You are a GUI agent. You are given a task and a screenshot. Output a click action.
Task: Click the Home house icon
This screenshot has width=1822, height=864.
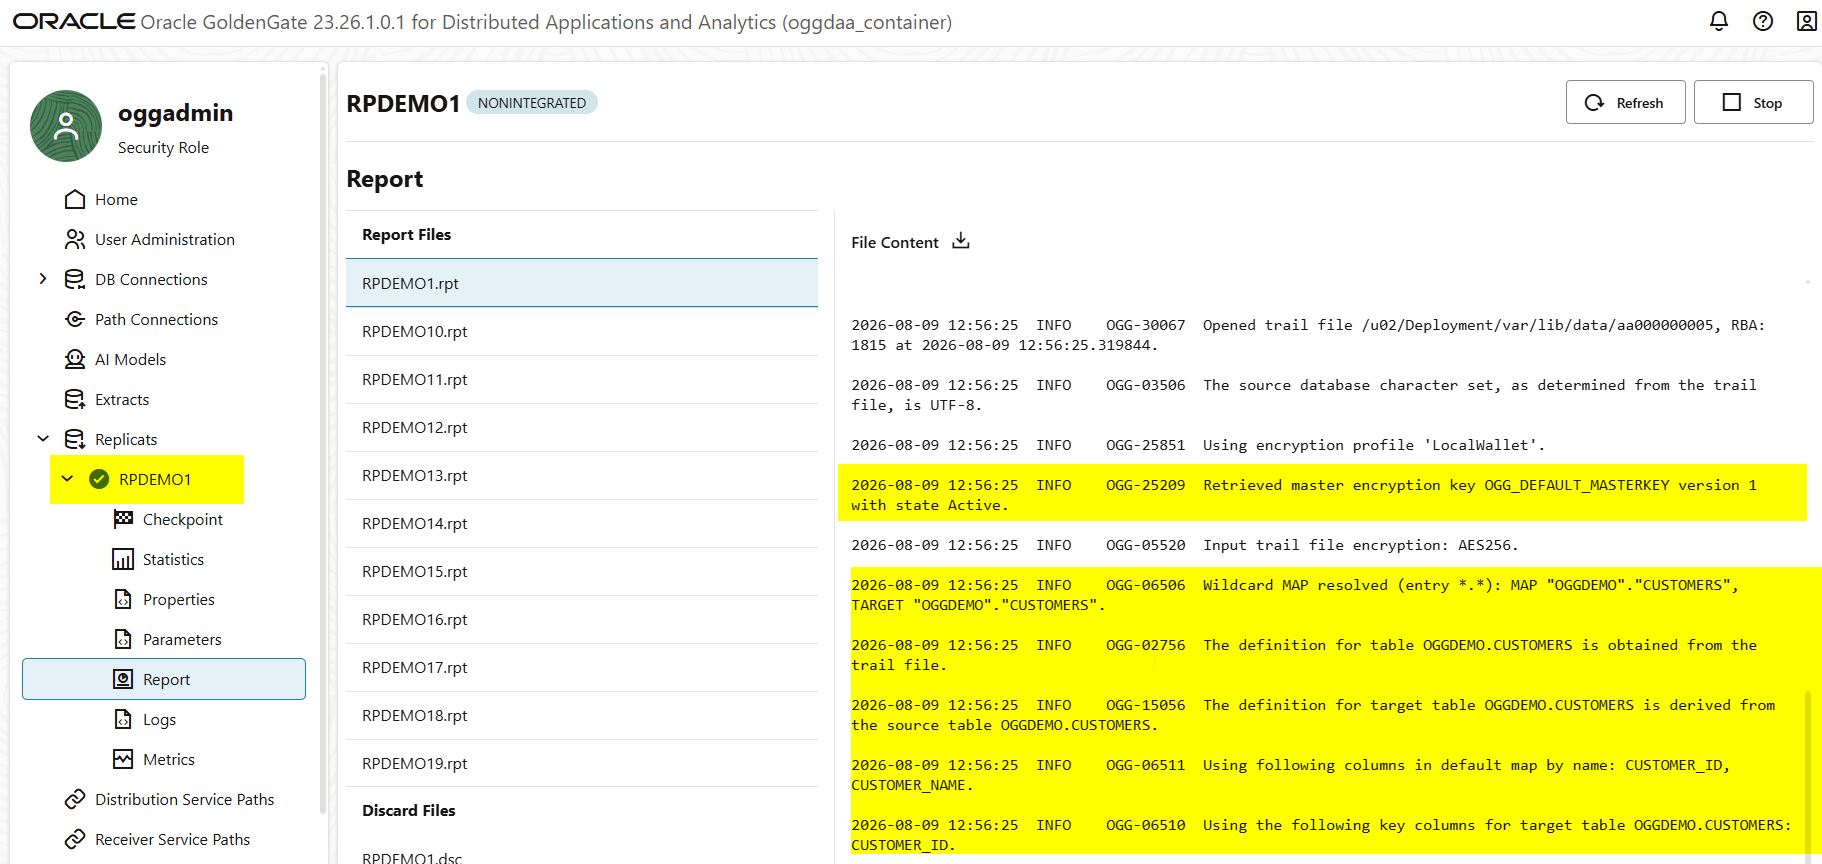pyautogui.click(x=75, y=199)
